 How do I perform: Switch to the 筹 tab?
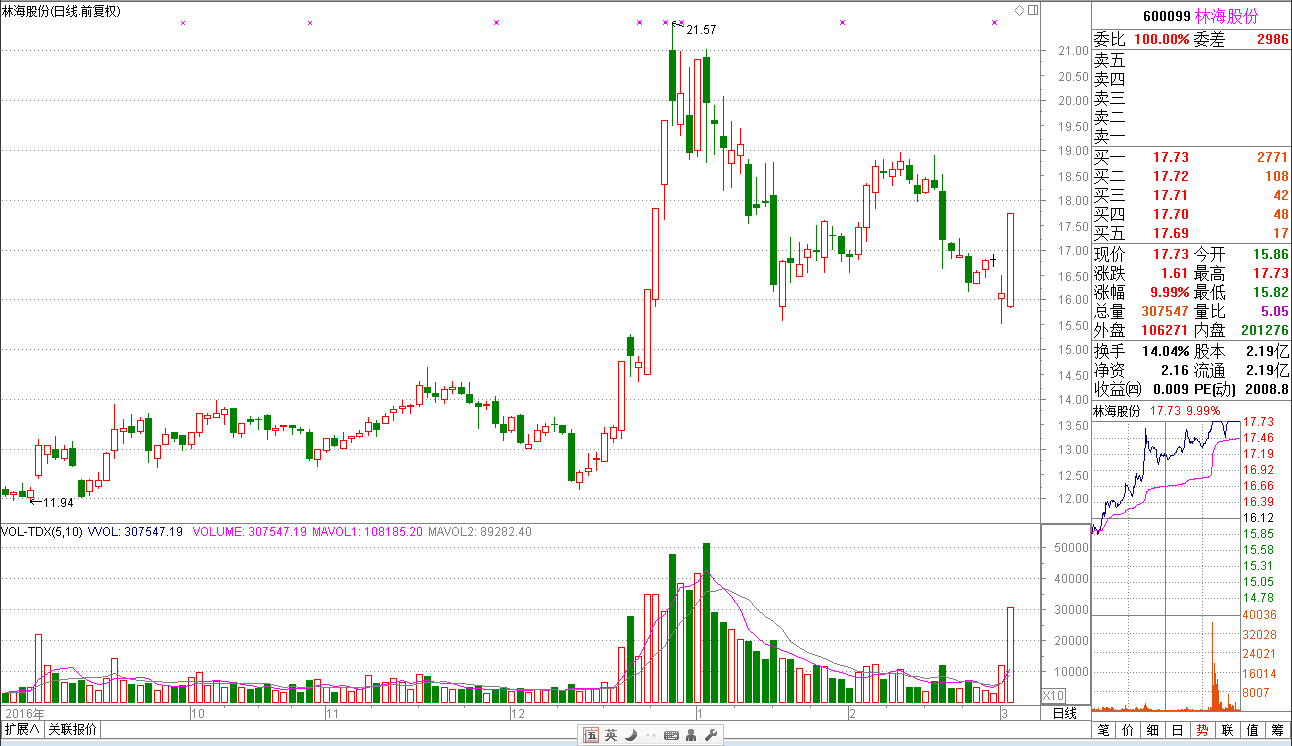coord(1278,731)
